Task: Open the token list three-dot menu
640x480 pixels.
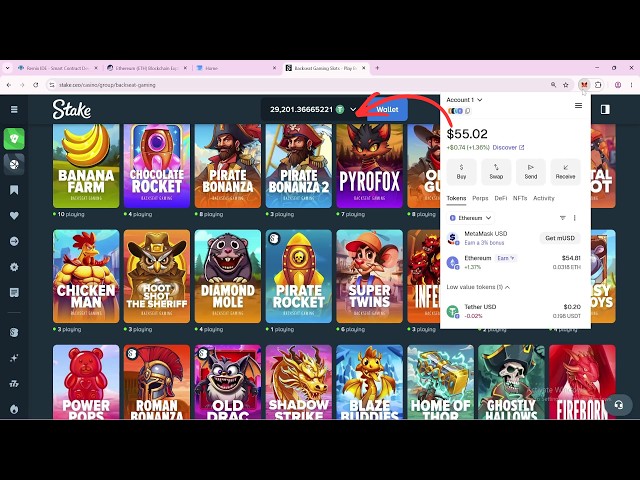Action: pos(574,218)
